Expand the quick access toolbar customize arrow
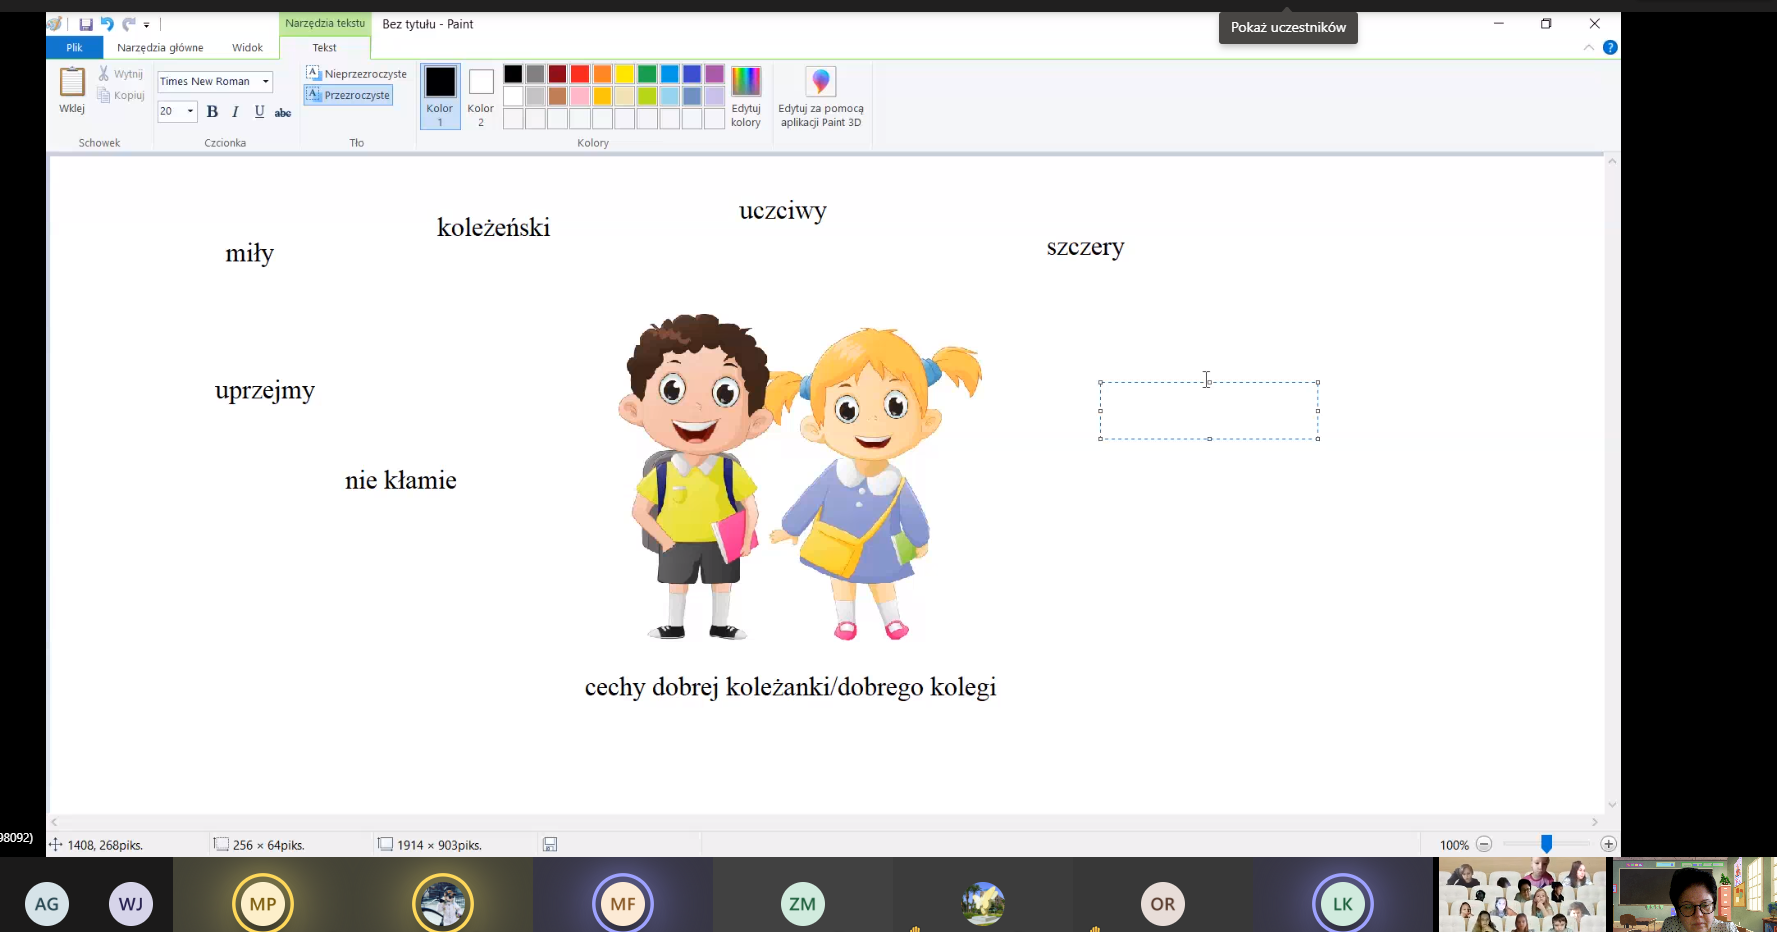Screen dimensions: 1777x932 (x=146, y=25)
